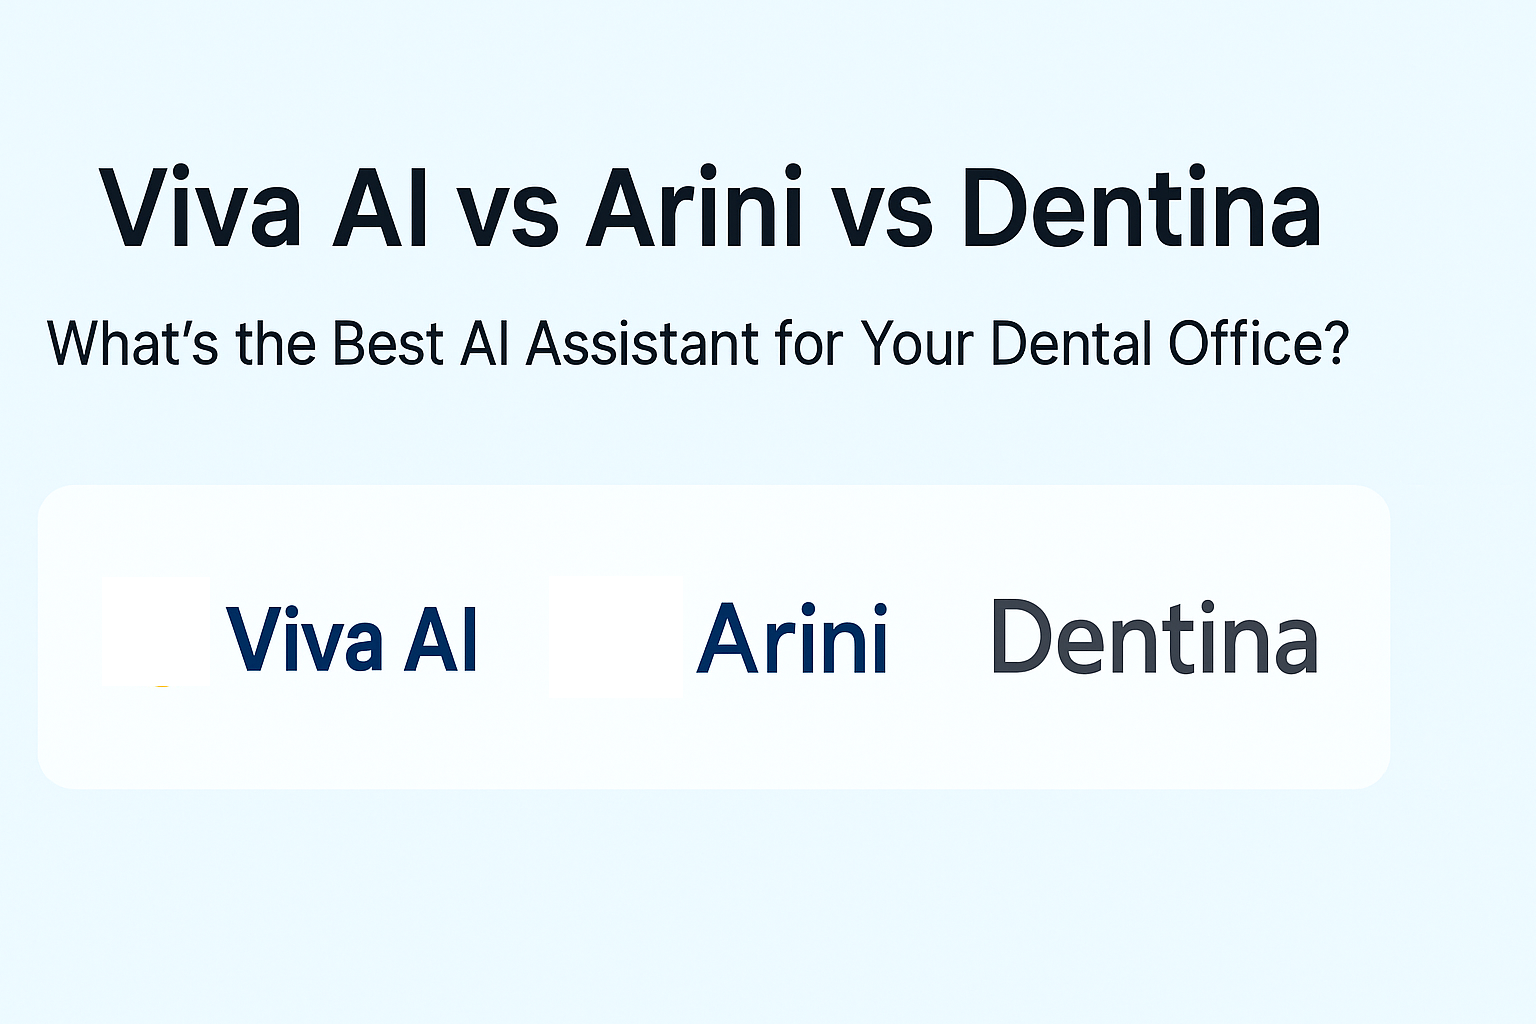Click the word "Your" in the subtitle

916,344
